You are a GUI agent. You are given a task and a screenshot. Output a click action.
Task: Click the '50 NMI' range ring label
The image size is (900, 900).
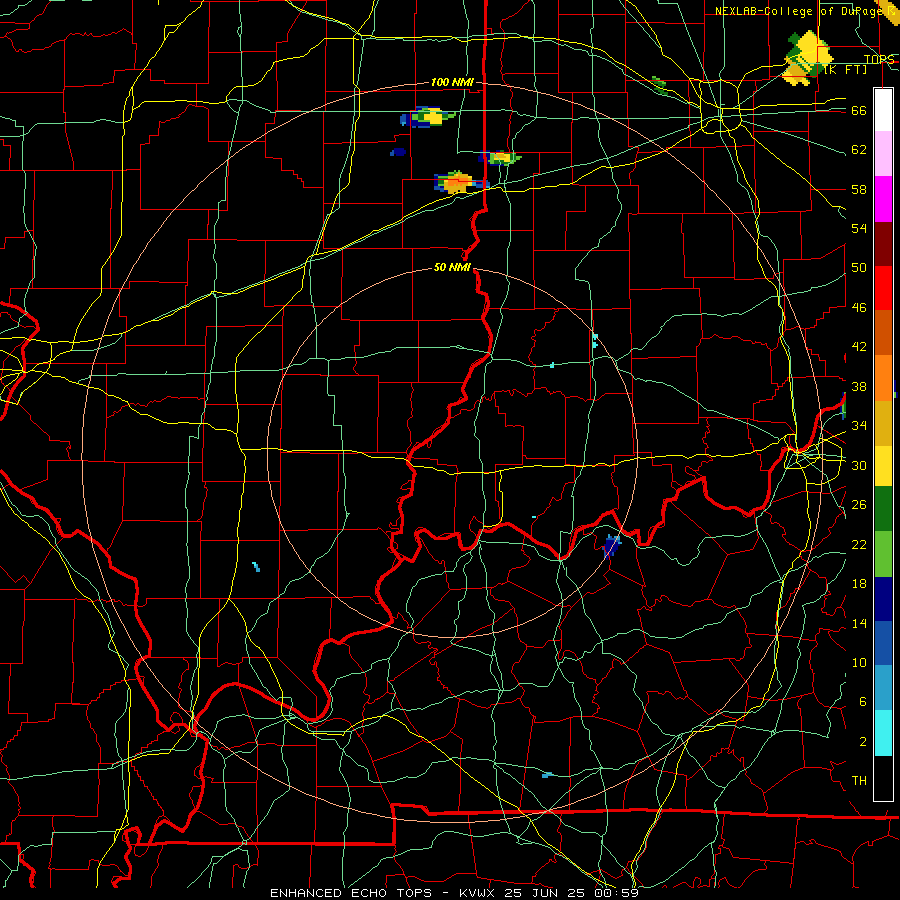(x=452, y=267)
